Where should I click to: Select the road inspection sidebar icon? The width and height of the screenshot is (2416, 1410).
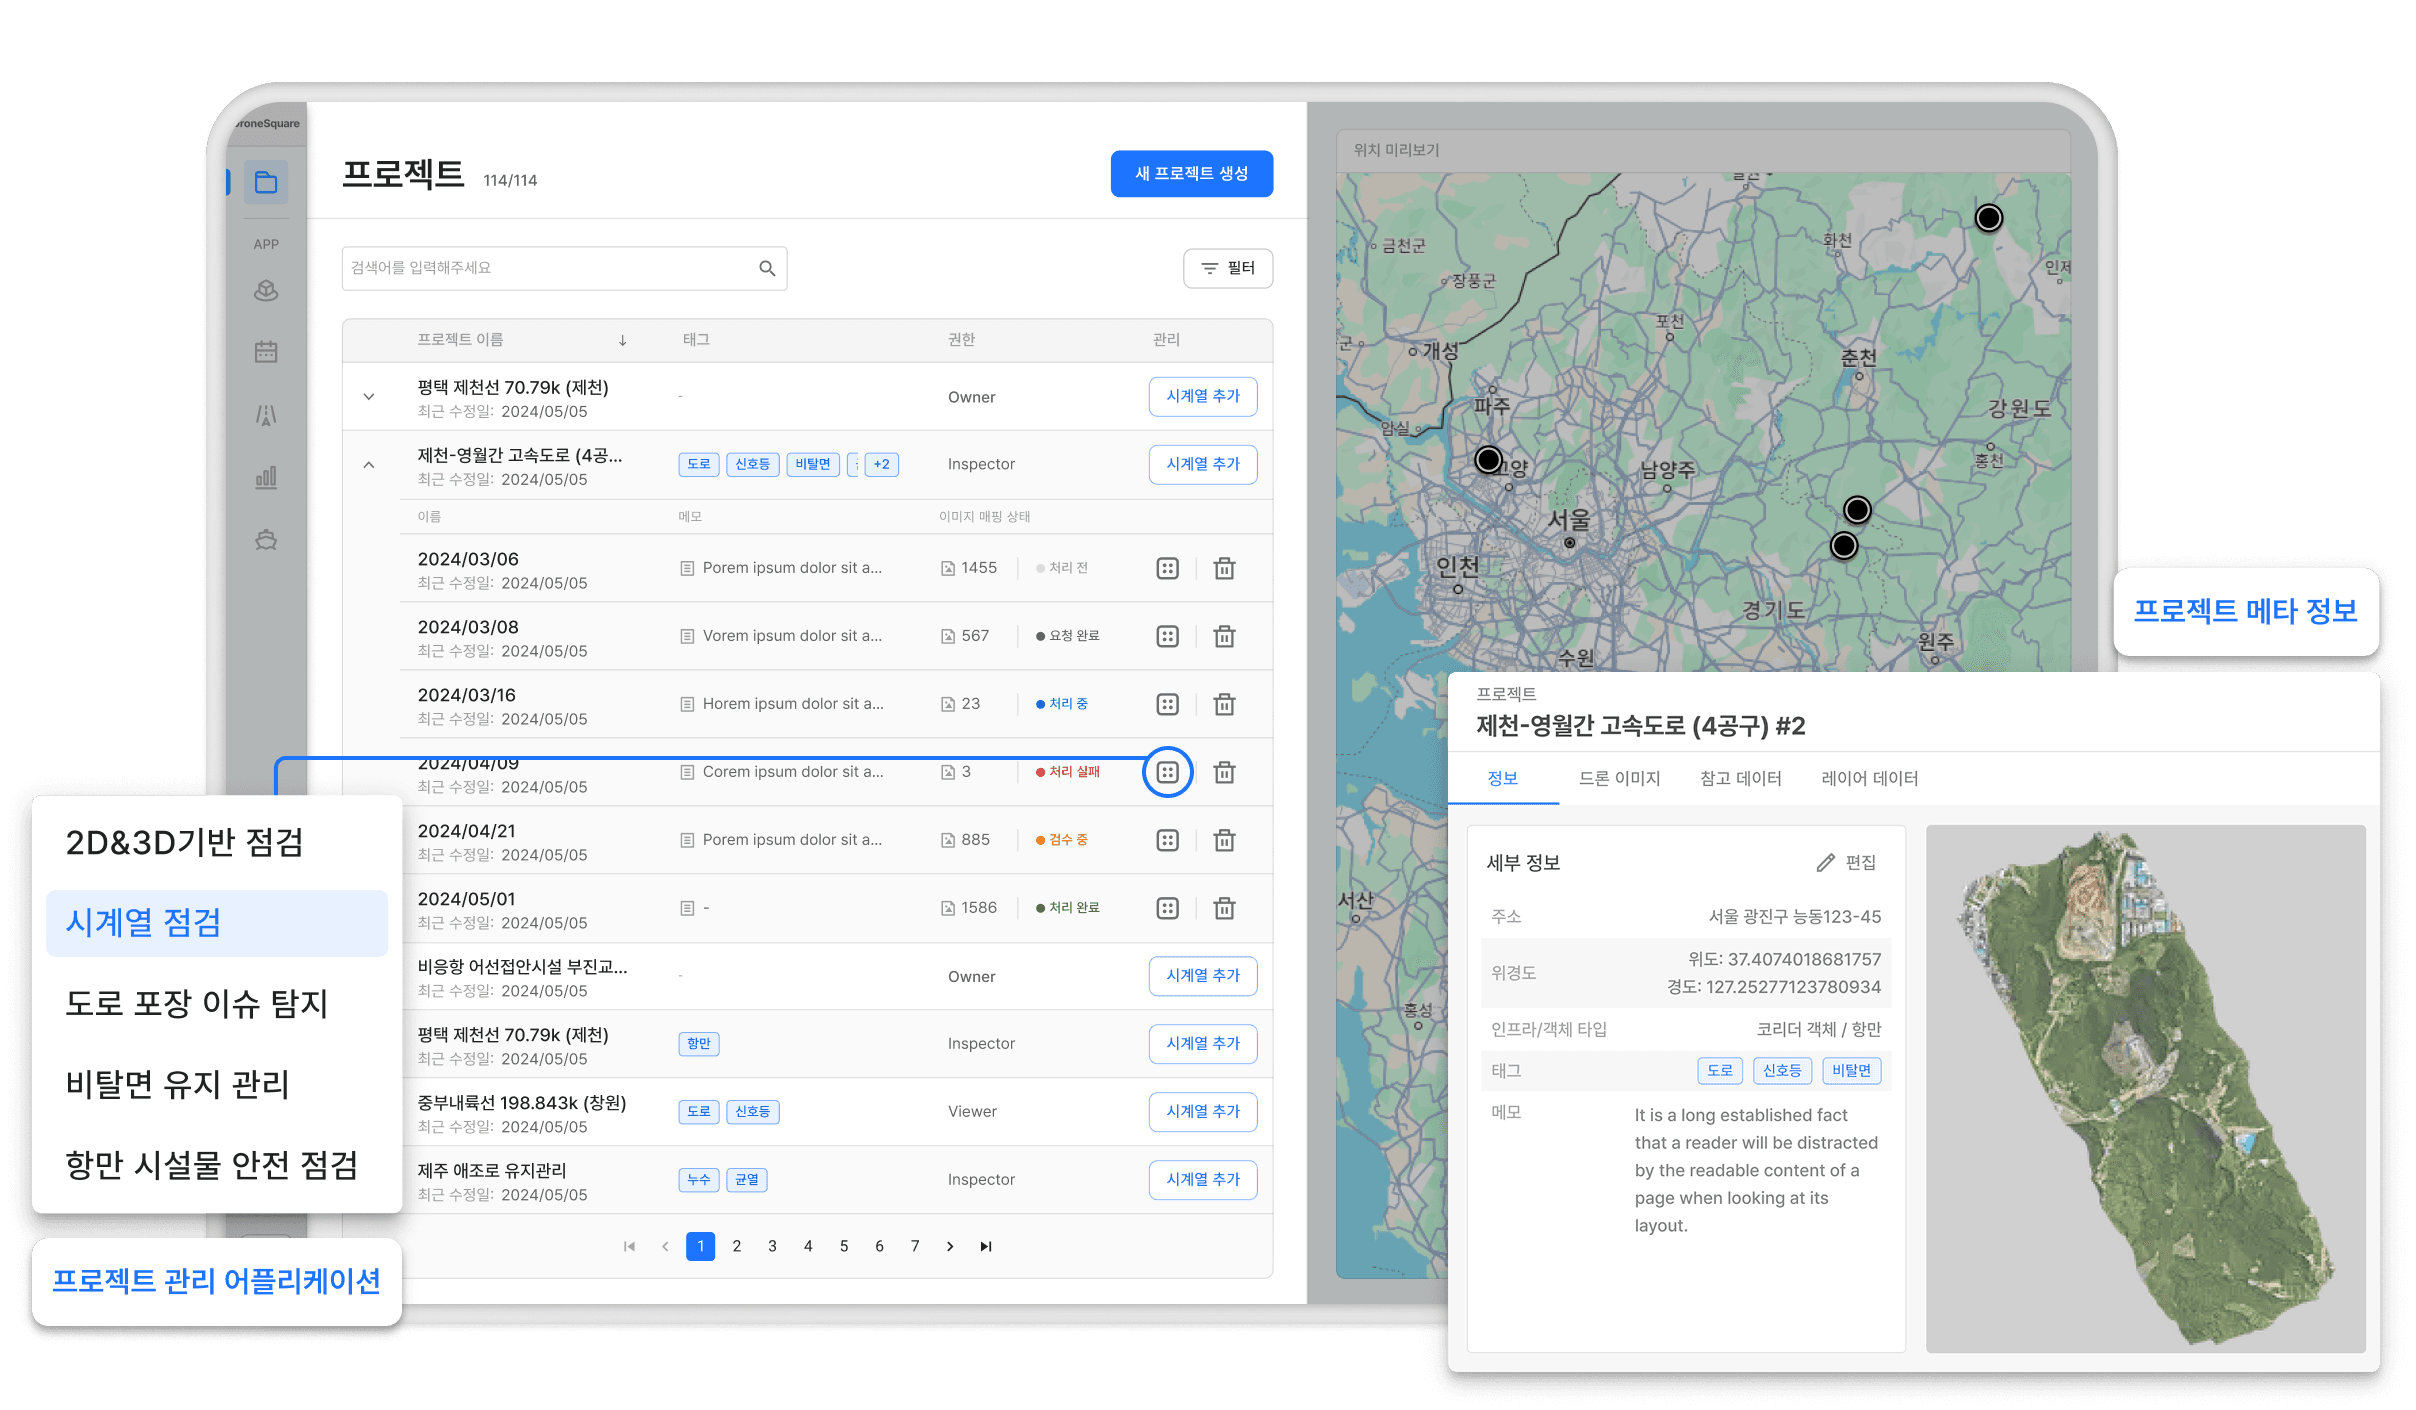[266, 415]
